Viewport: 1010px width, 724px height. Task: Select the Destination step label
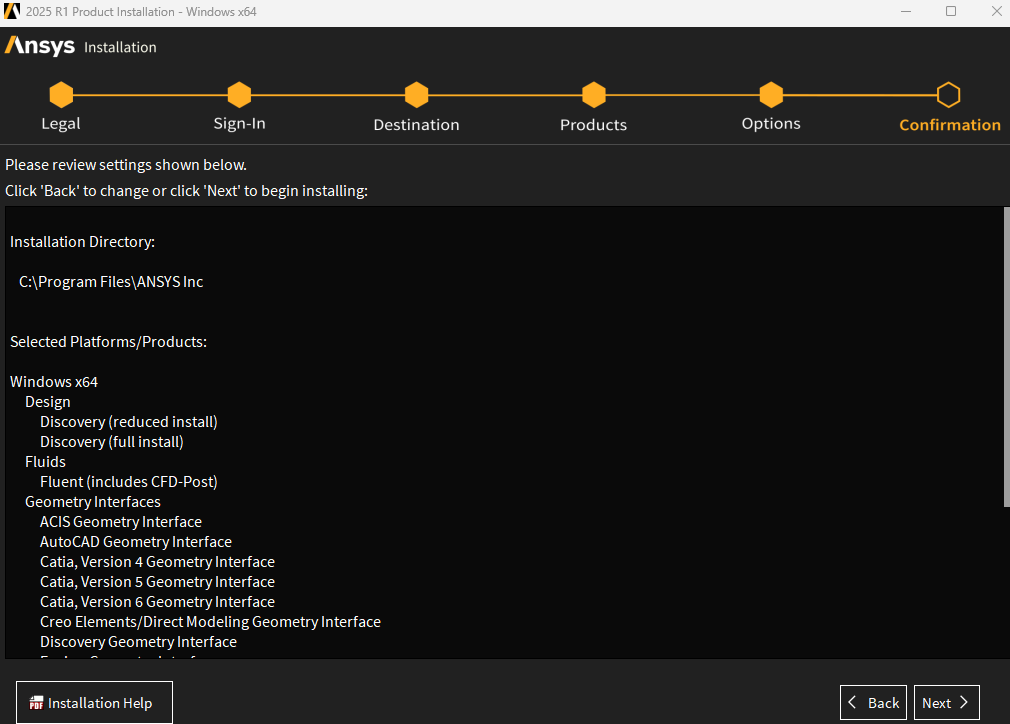pos(417,125)
